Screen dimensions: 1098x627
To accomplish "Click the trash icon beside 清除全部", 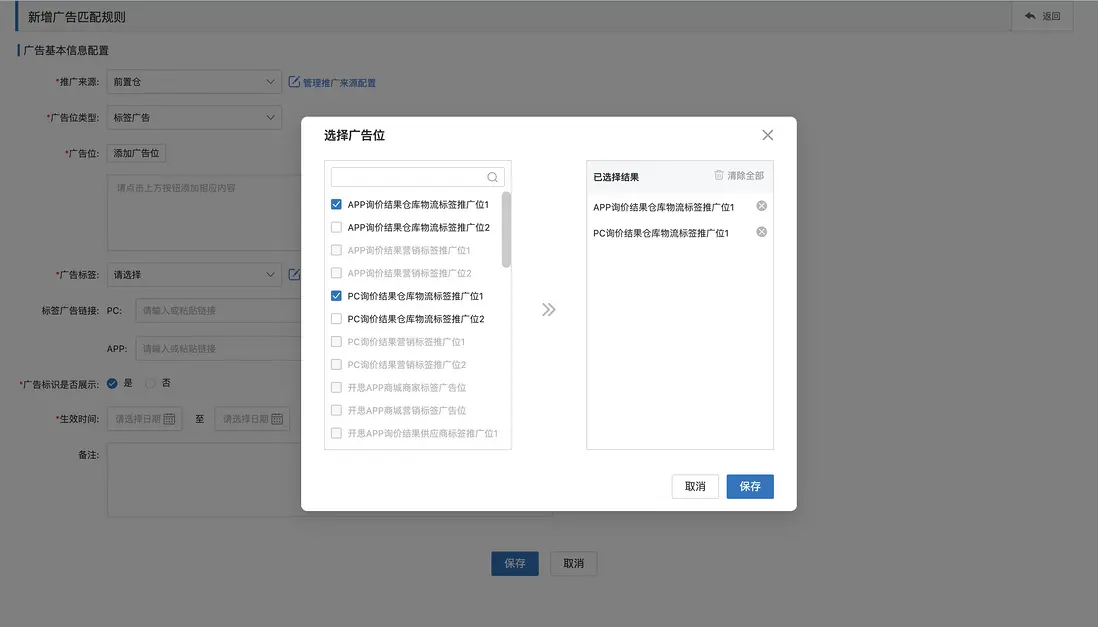I will point(718,175).
